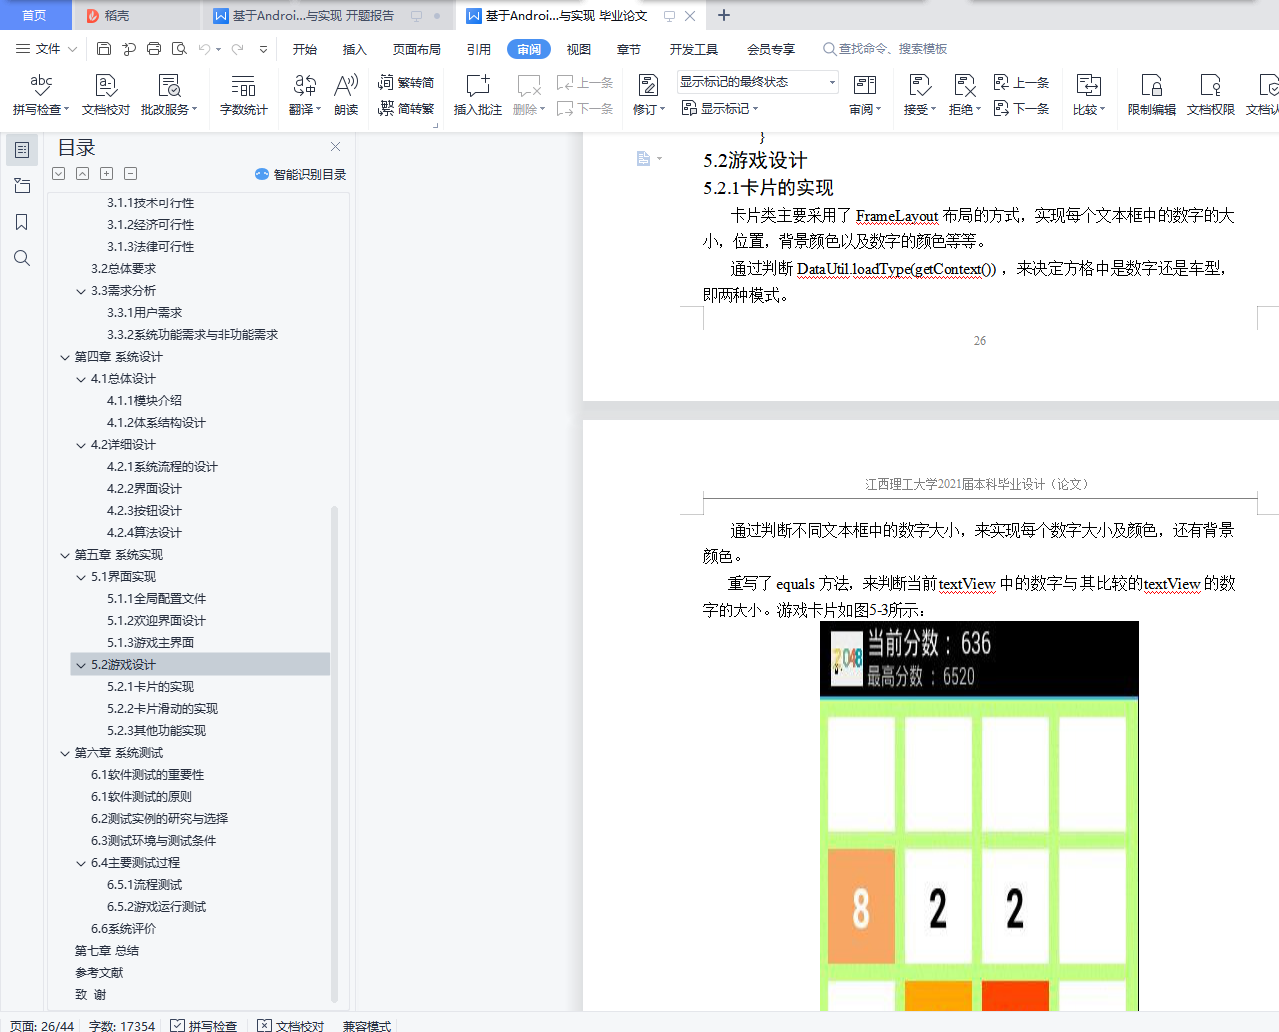Switch to the 引用 ribbon tab
Image resolution: width=1279 pixels, height=1032 pixels.
(479, 49)
